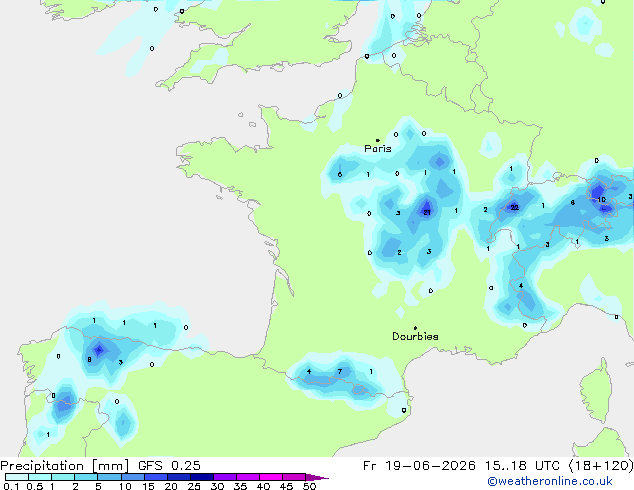The image size is (634, 490).
Task: Select the 35–40 mm legend swatch
Action: pos(248,477)
